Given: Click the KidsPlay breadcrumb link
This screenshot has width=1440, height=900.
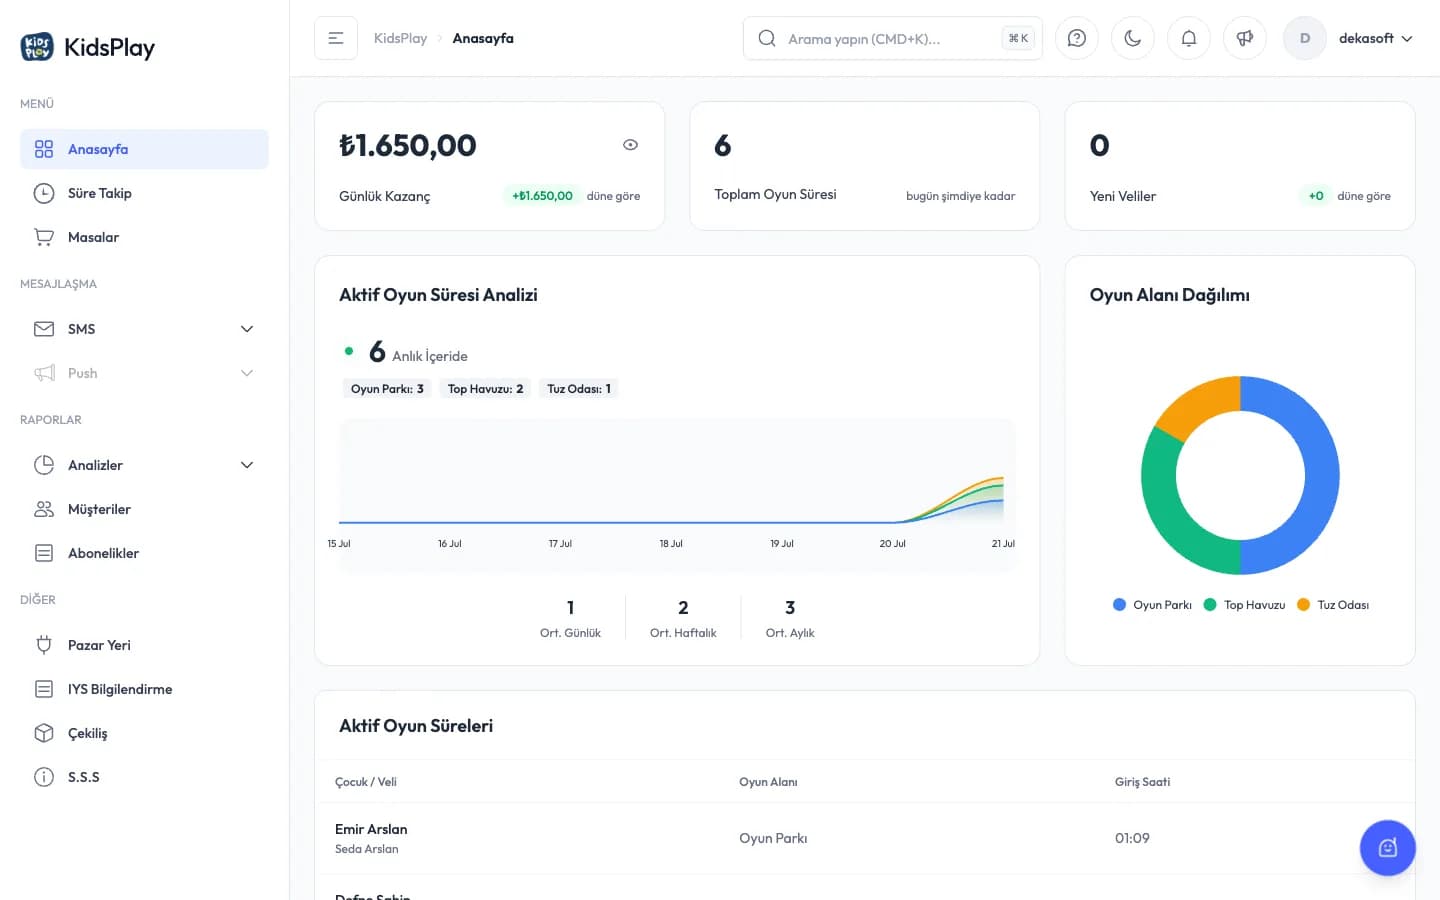Looking at the screenshot, I should pos(400,38).
